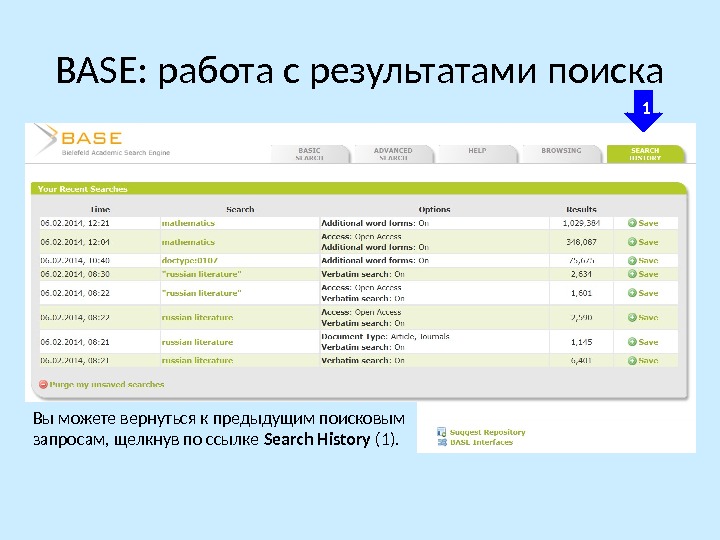Save the 12:04 mathematics search via plus icon

pyautogui.click(x=632, y=242)
